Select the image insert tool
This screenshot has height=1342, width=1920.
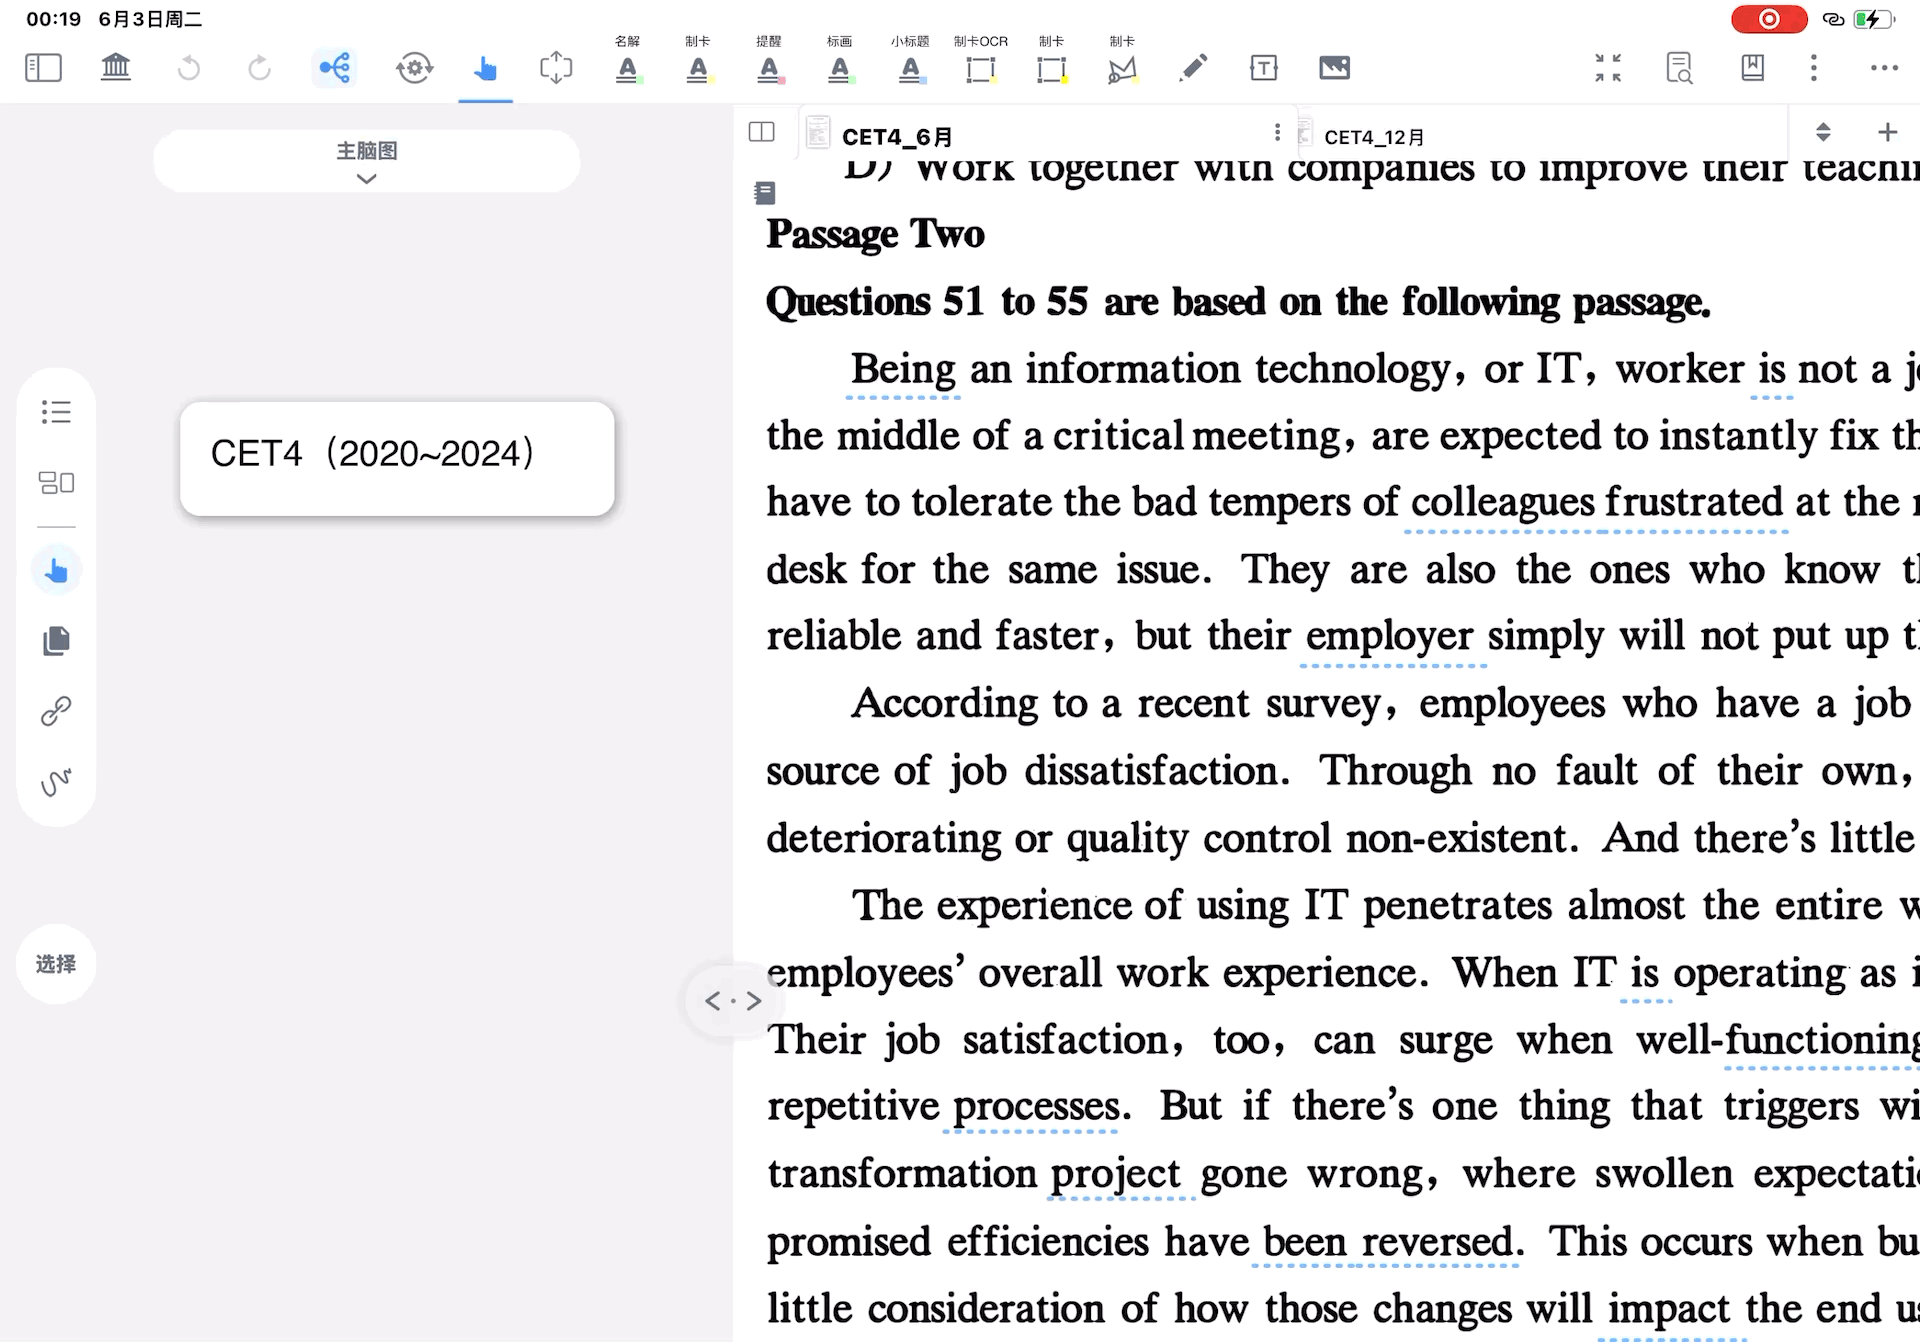pyautogui.click(x=1335, y=68)
